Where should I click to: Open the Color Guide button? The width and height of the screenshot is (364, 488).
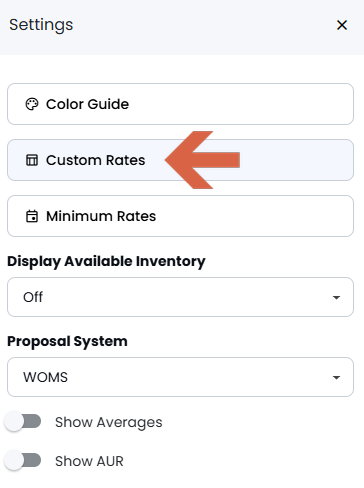180,104
